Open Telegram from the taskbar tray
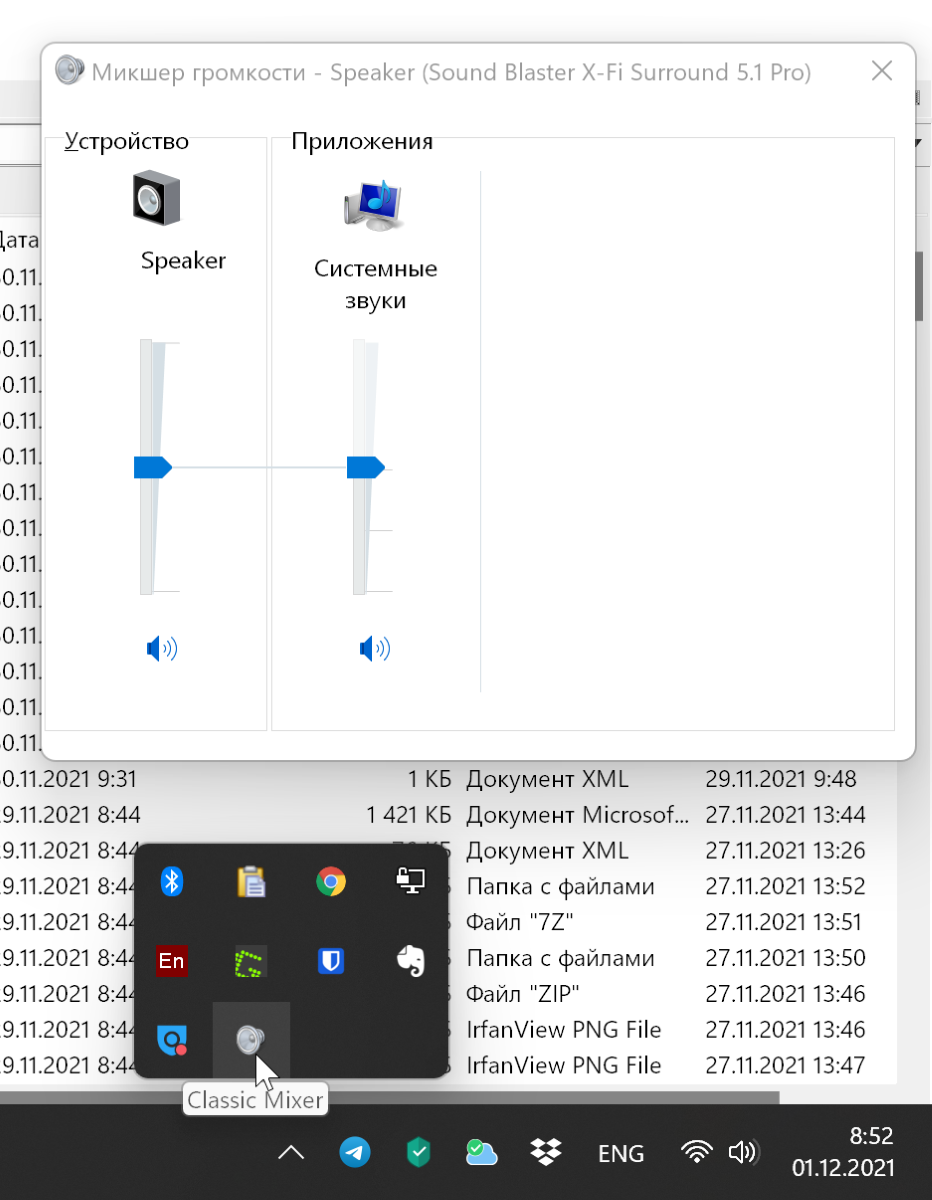This screenshot has height=1200, width=932. coord(354,1153)
